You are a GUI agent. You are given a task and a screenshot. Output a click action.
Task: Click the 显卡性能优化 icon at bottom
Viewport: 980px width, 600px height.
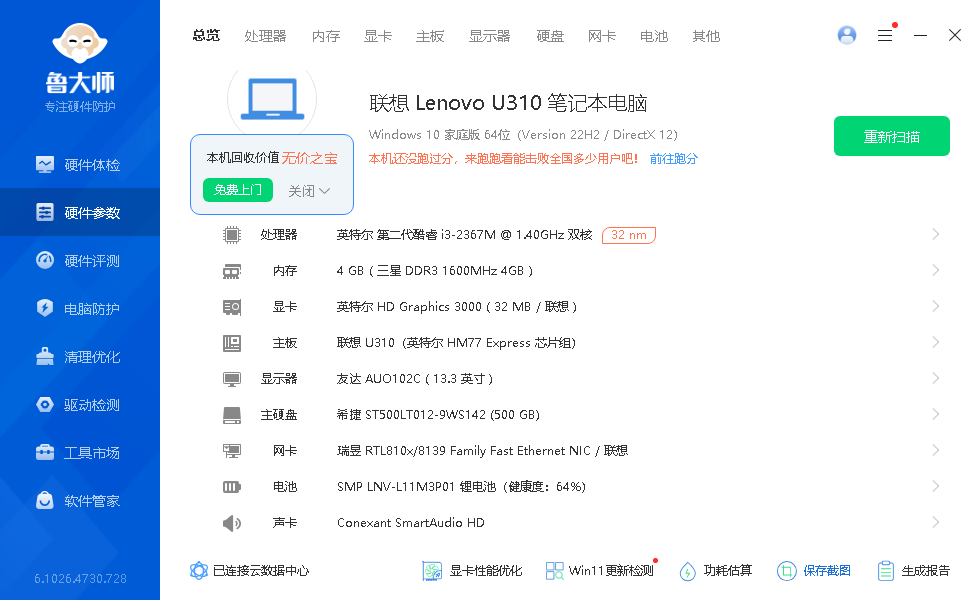pyautogui.click(x=432, y=571)
